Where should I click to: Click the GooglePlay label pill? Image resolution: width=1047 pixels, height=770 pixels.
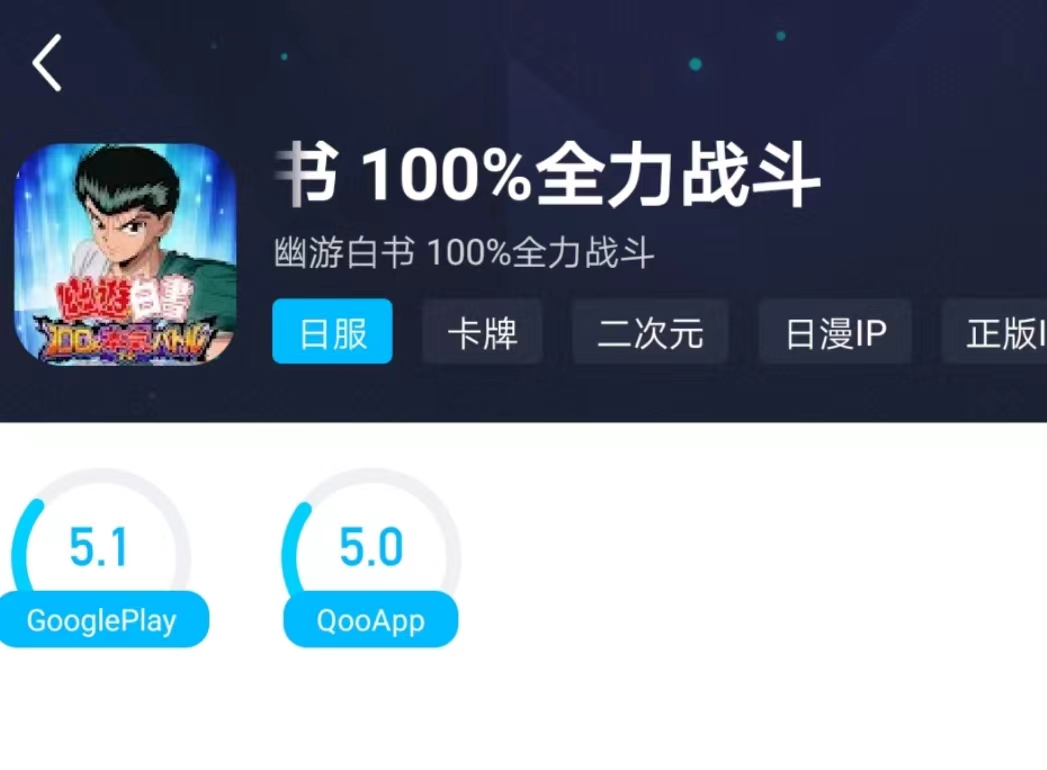pyautogui.click(x=101, y=620)
